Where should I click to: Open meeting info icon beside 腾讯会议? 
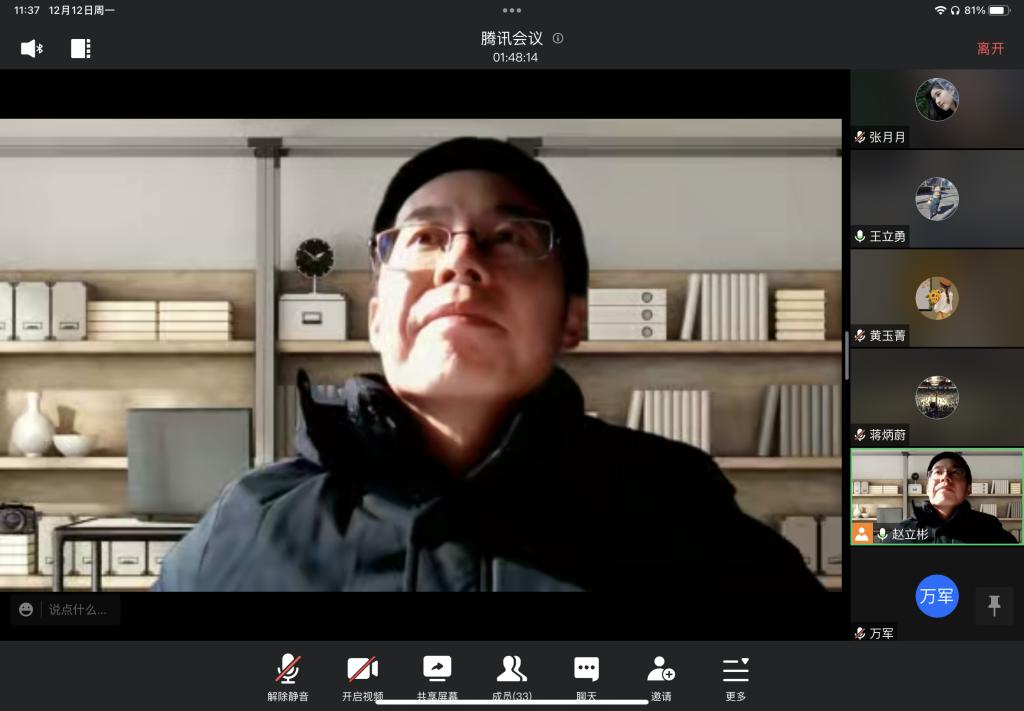click(x=558, y=38)
